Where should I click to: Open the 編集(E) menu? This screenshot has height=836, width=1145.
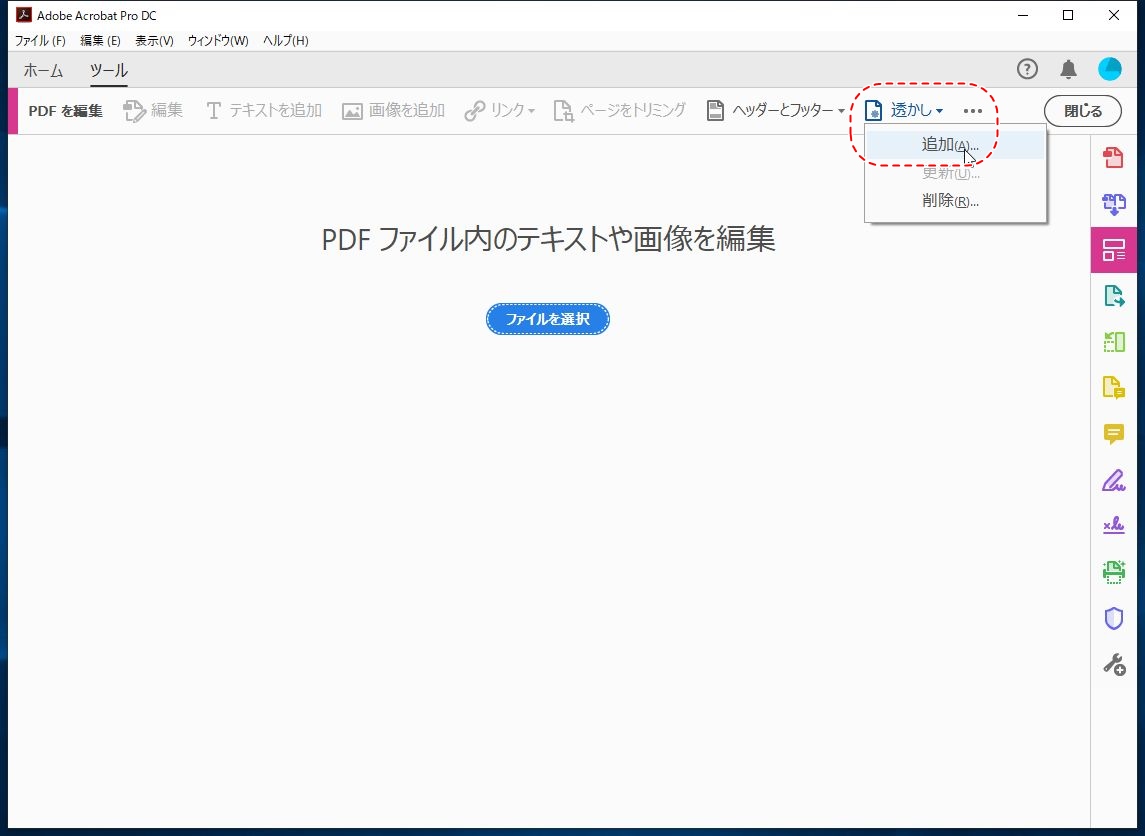coord(100,41)
